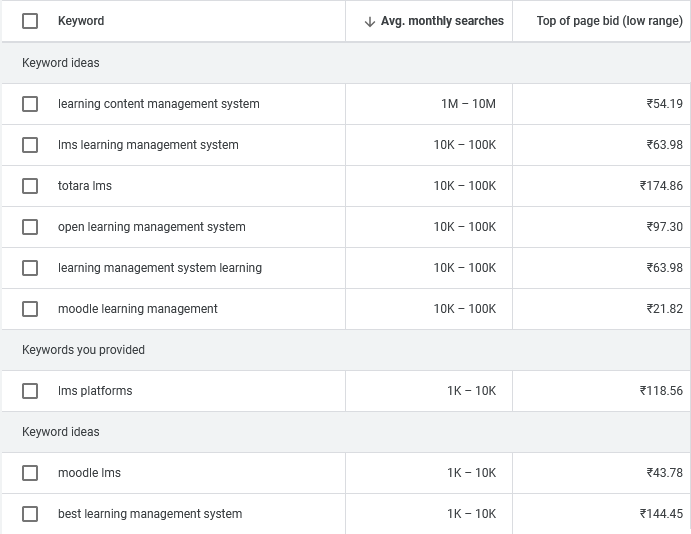Check the learning management system learning row

point(30,268)
